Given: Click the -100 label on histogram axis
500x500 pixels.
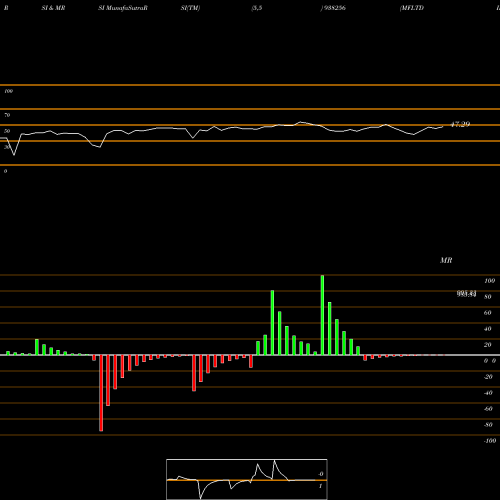Looking at the screenshot, I should 490,441.
